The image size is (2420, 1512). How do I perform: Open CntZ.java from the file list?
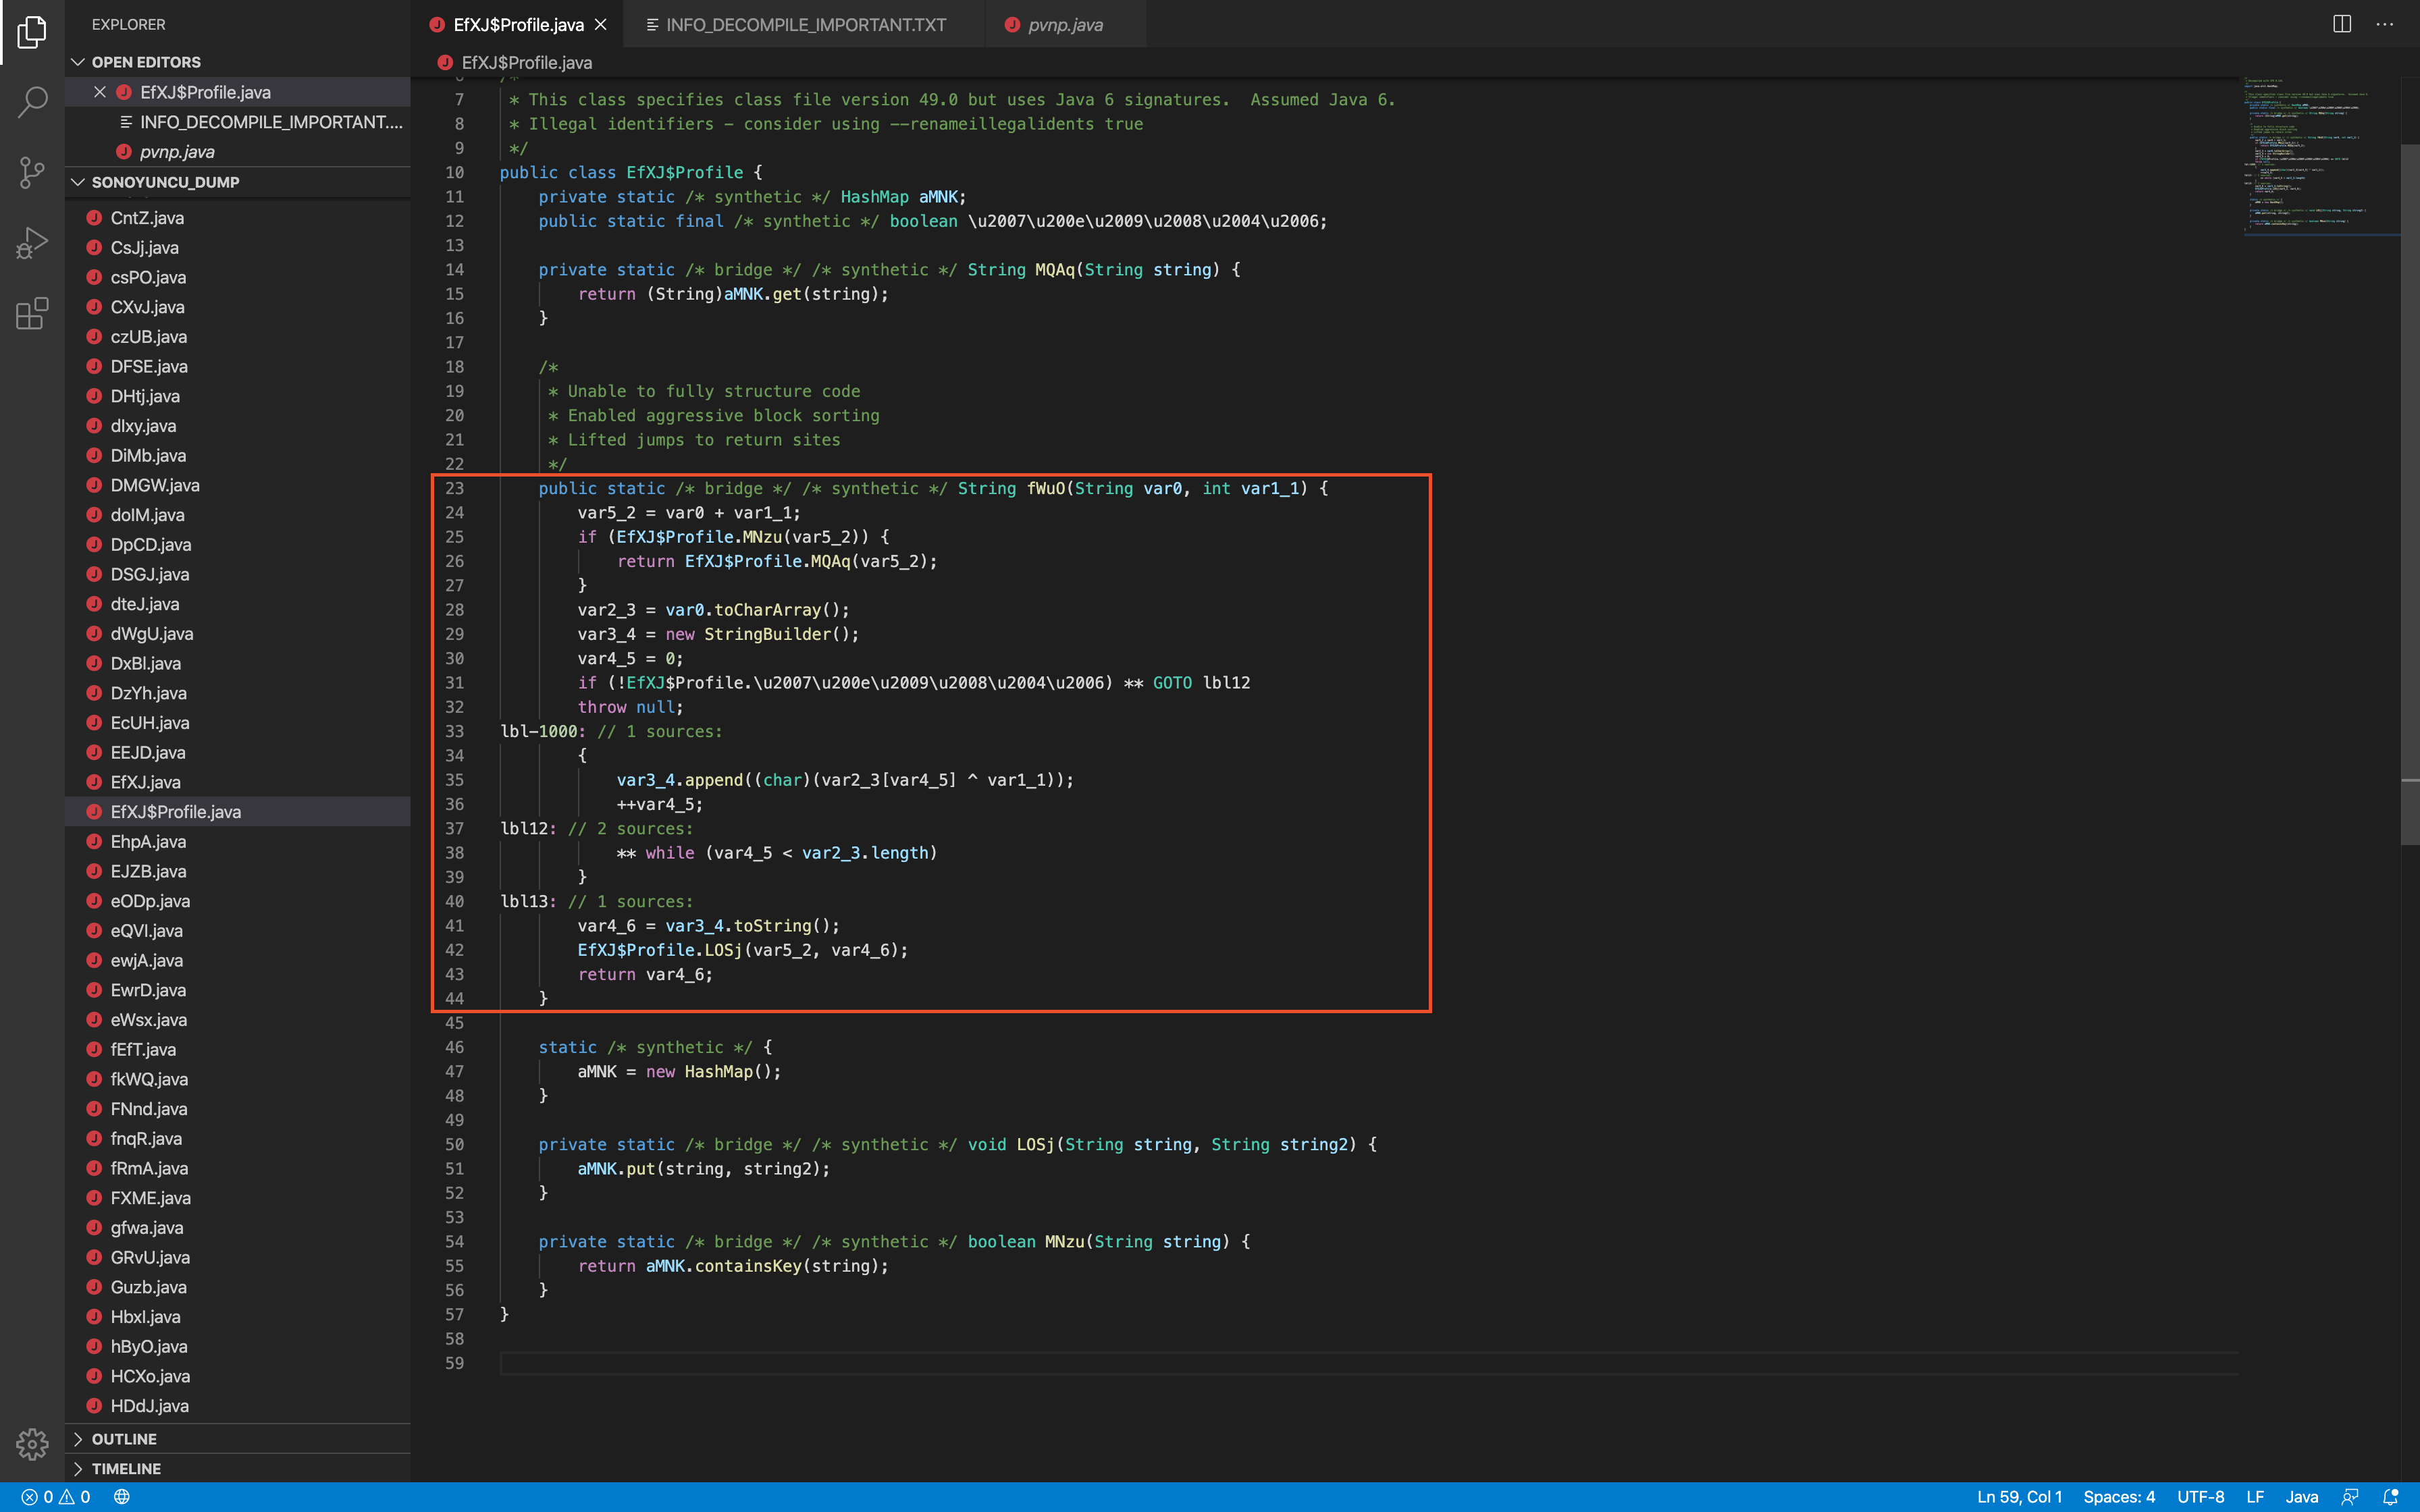click(238, 217)
